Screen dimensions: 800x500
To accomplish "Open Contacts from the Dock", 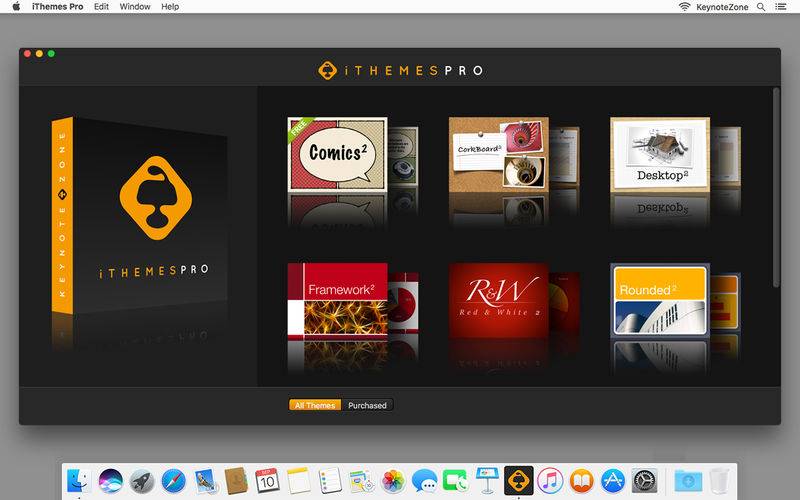I will pos(236,481).
